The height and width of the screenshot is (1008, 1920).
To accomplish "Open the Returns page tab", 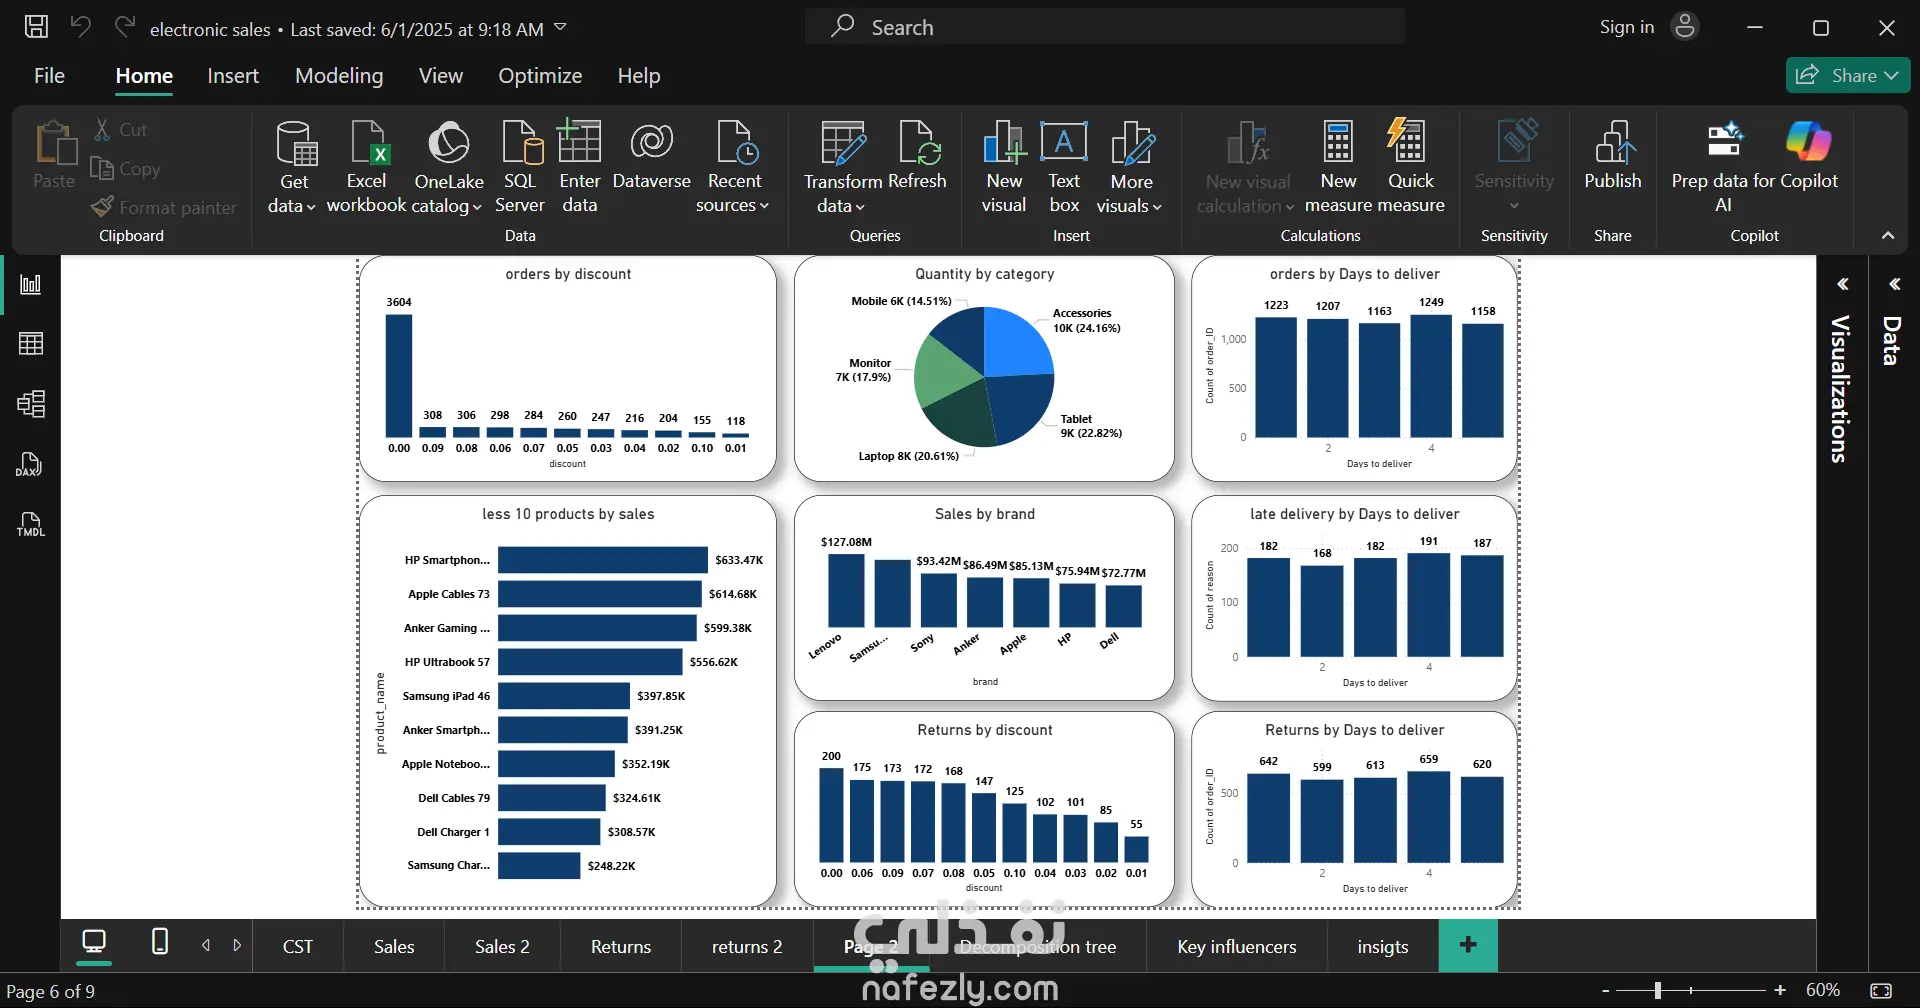I will (621, 947).
